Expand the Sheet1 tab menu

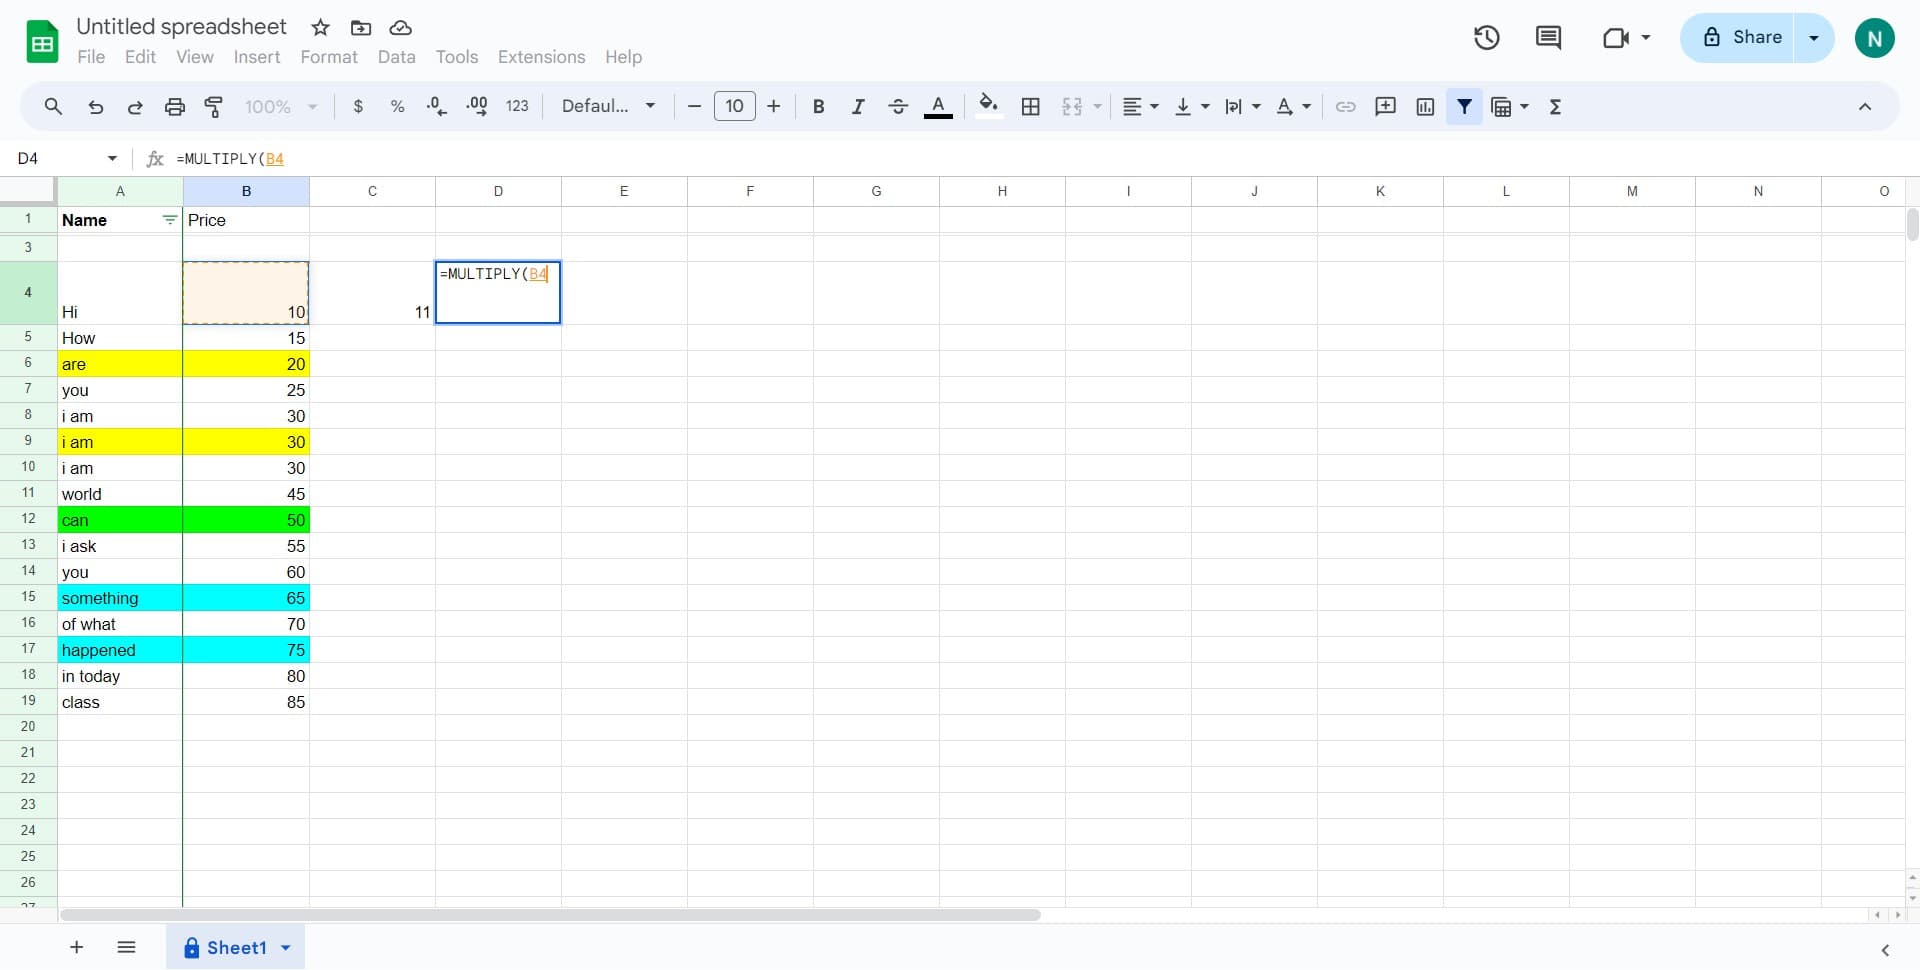pyautogui.click(x=287, y=947)
